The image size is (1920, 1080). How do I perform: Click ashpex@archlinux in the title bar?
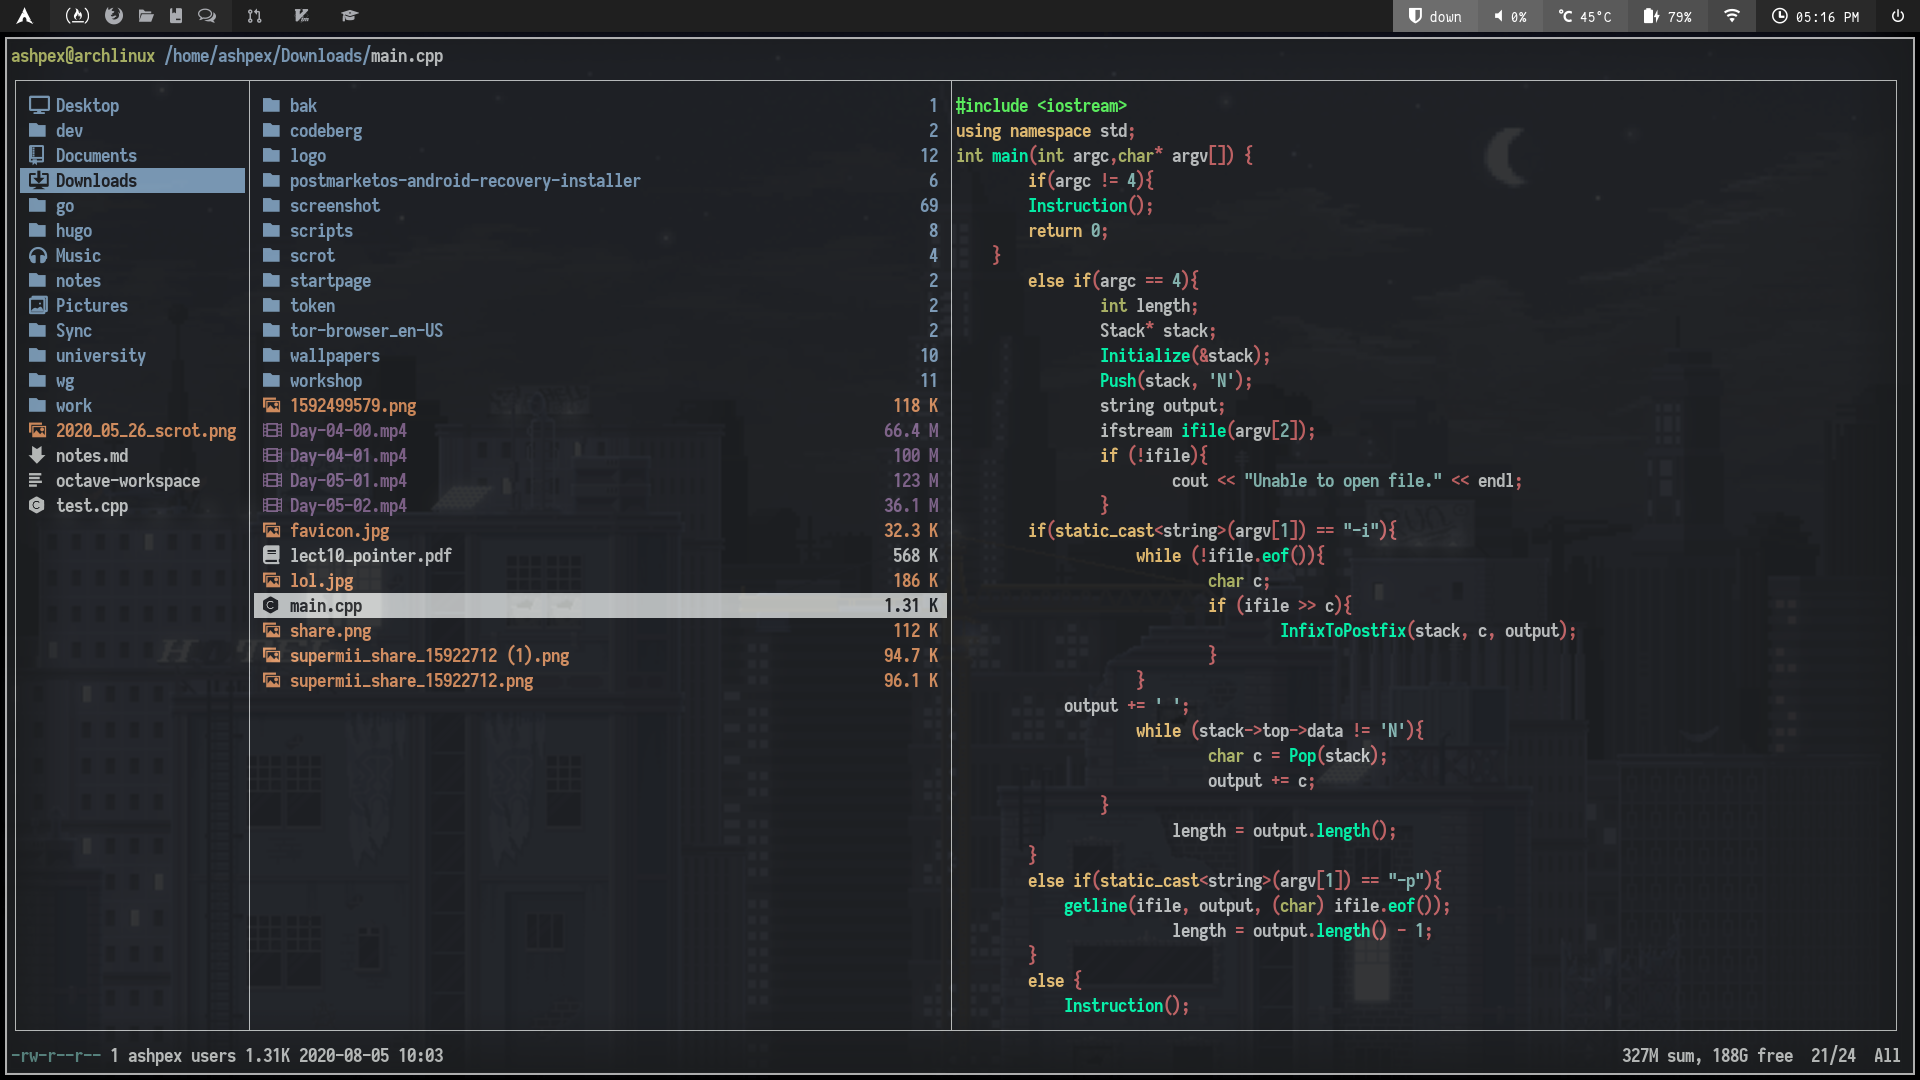coord(84,56)
